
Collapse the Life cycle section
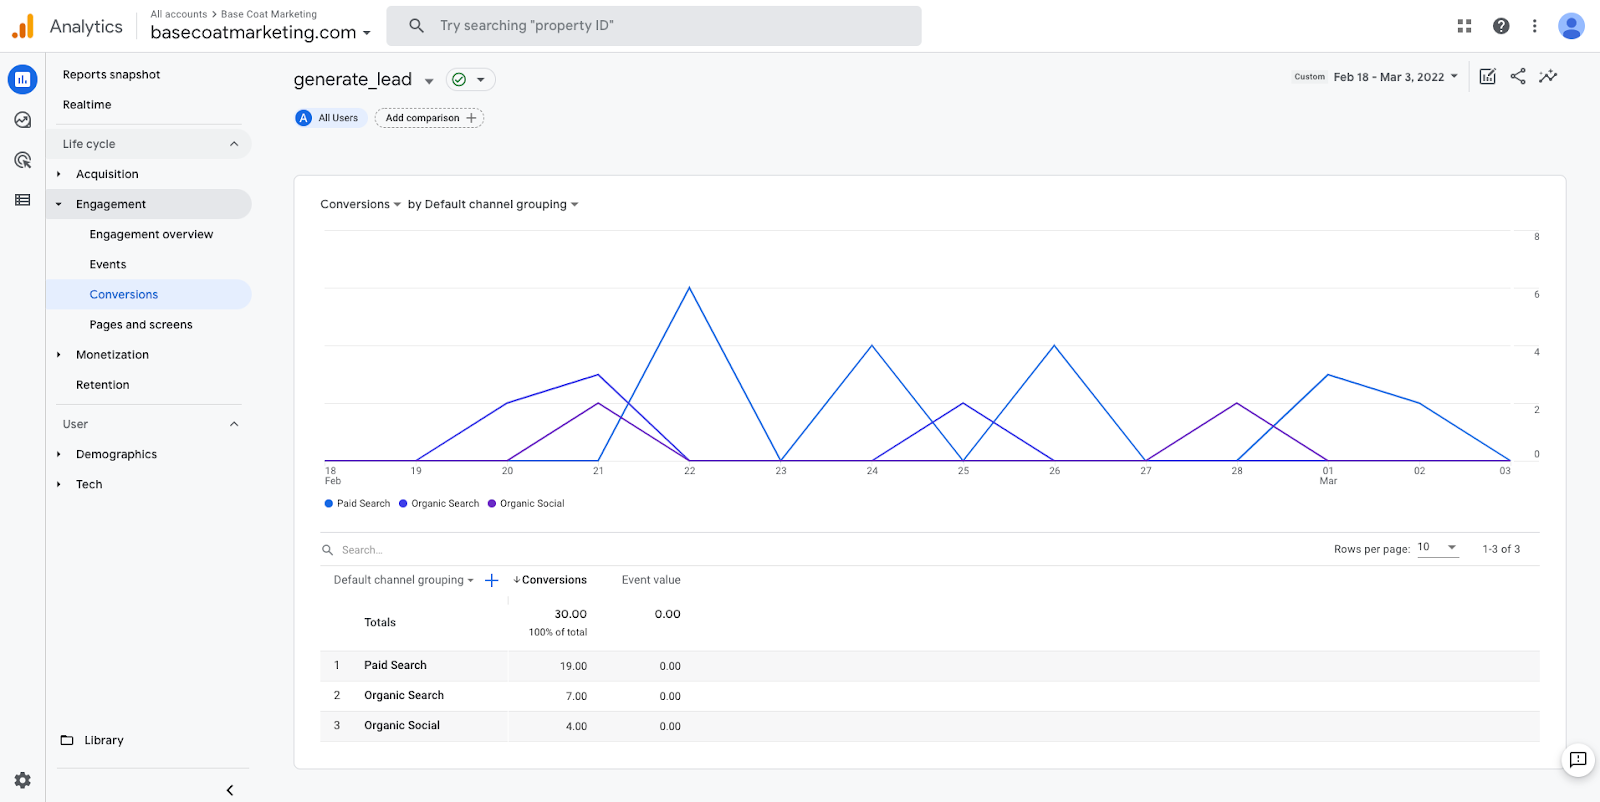coord(234,144)
